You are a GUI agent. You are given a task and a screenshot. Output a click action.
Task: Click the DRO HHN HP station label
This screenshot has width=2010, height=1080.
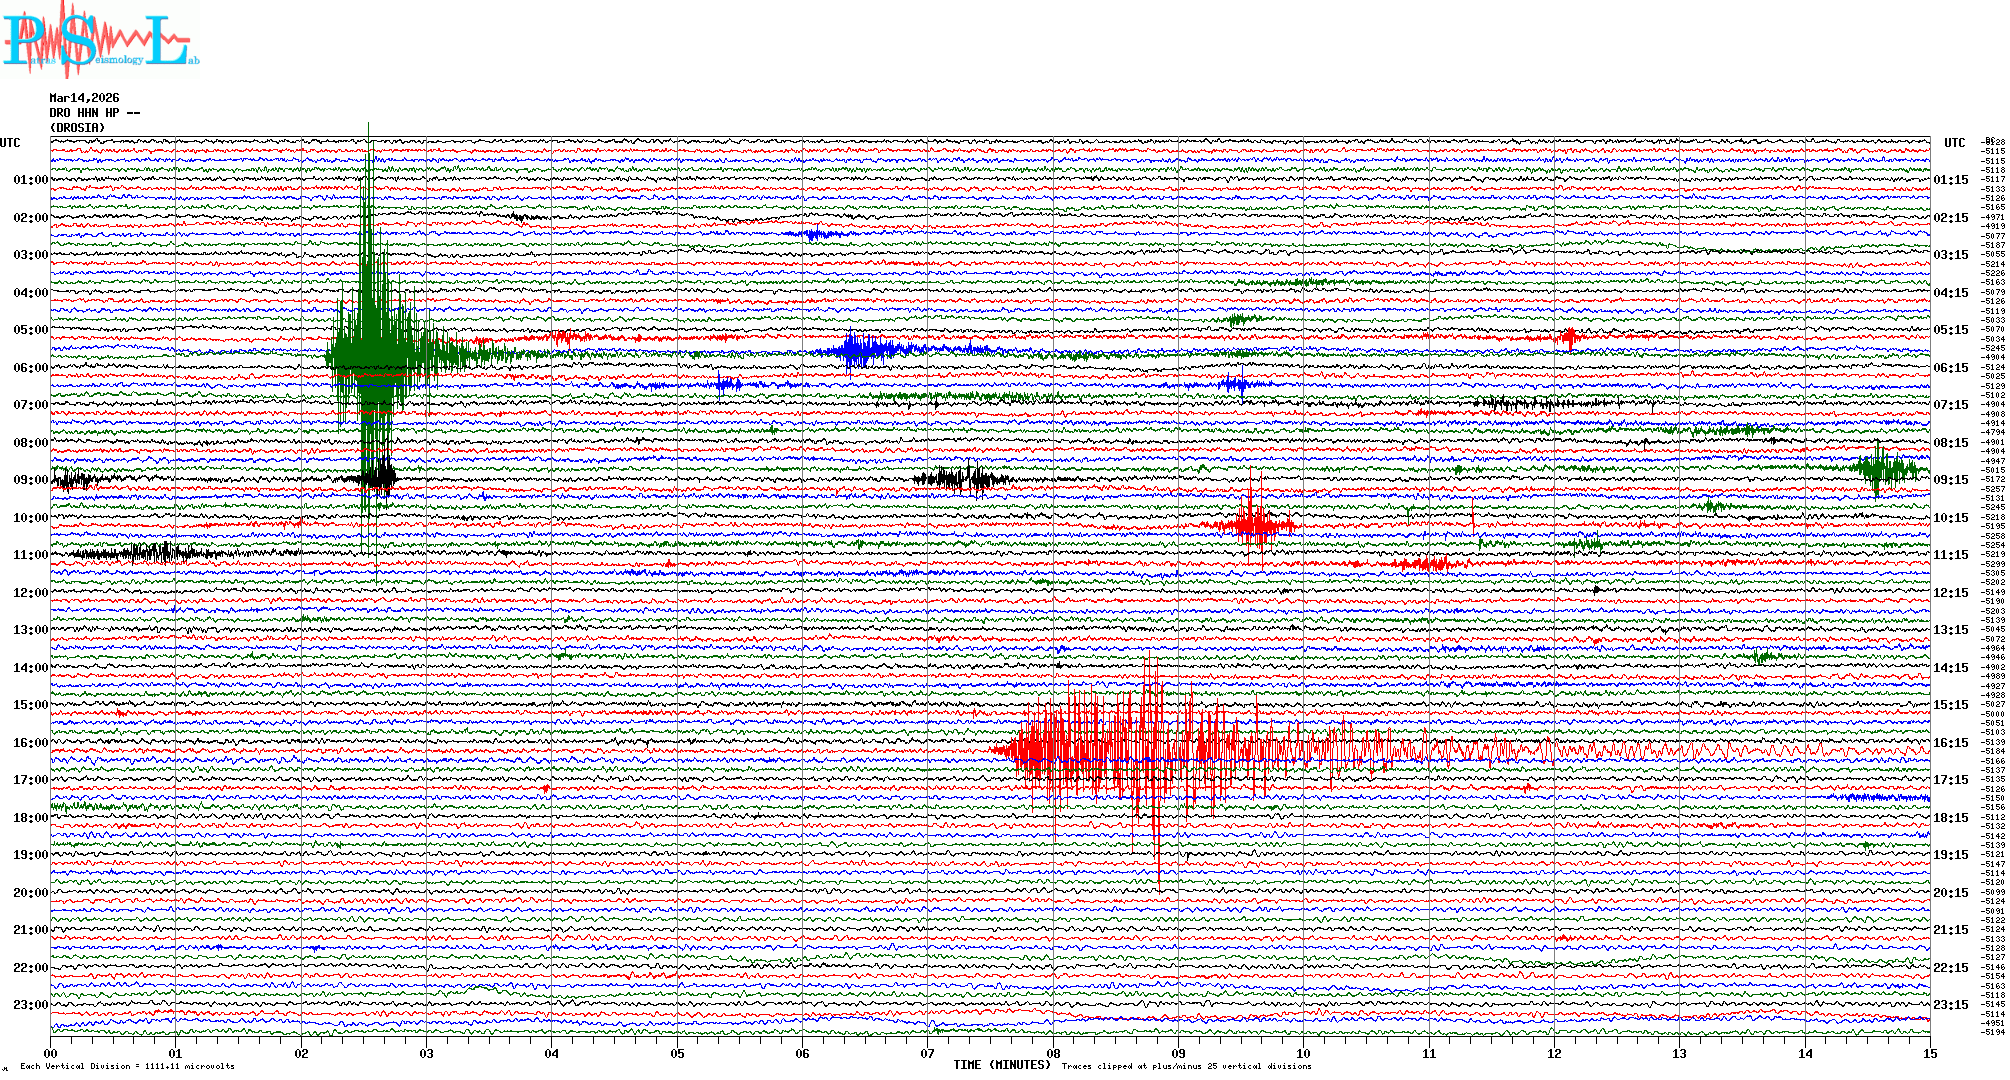click(94, 113)
